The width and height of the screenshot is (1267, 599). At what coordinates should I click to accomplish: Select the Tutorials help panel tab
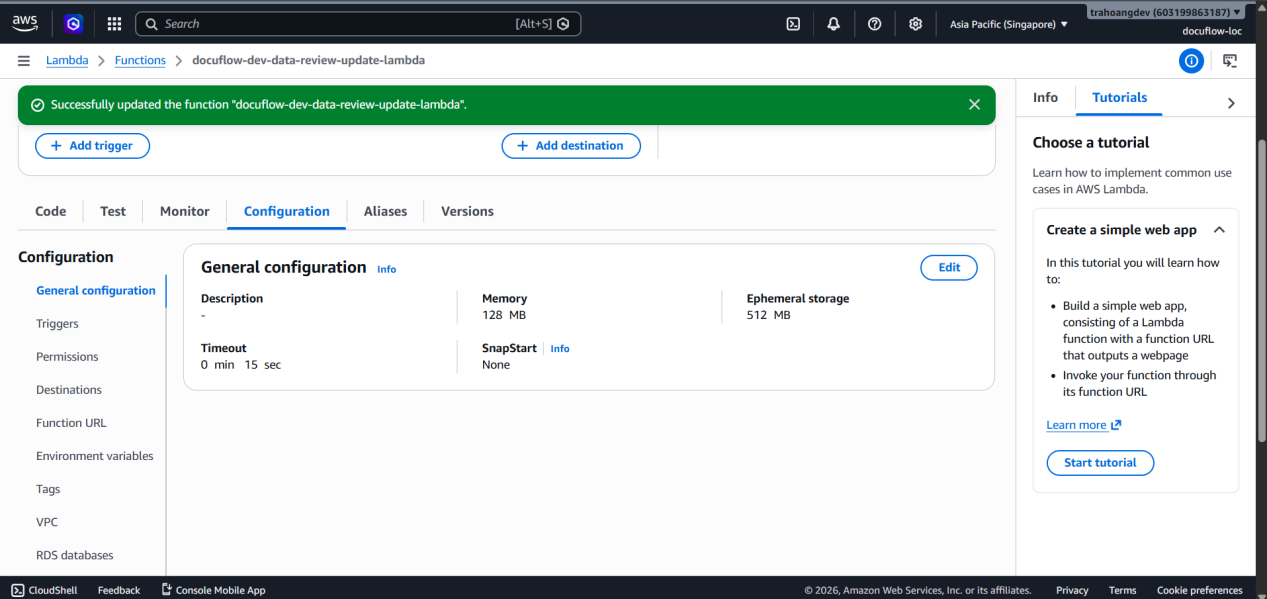1120,97
